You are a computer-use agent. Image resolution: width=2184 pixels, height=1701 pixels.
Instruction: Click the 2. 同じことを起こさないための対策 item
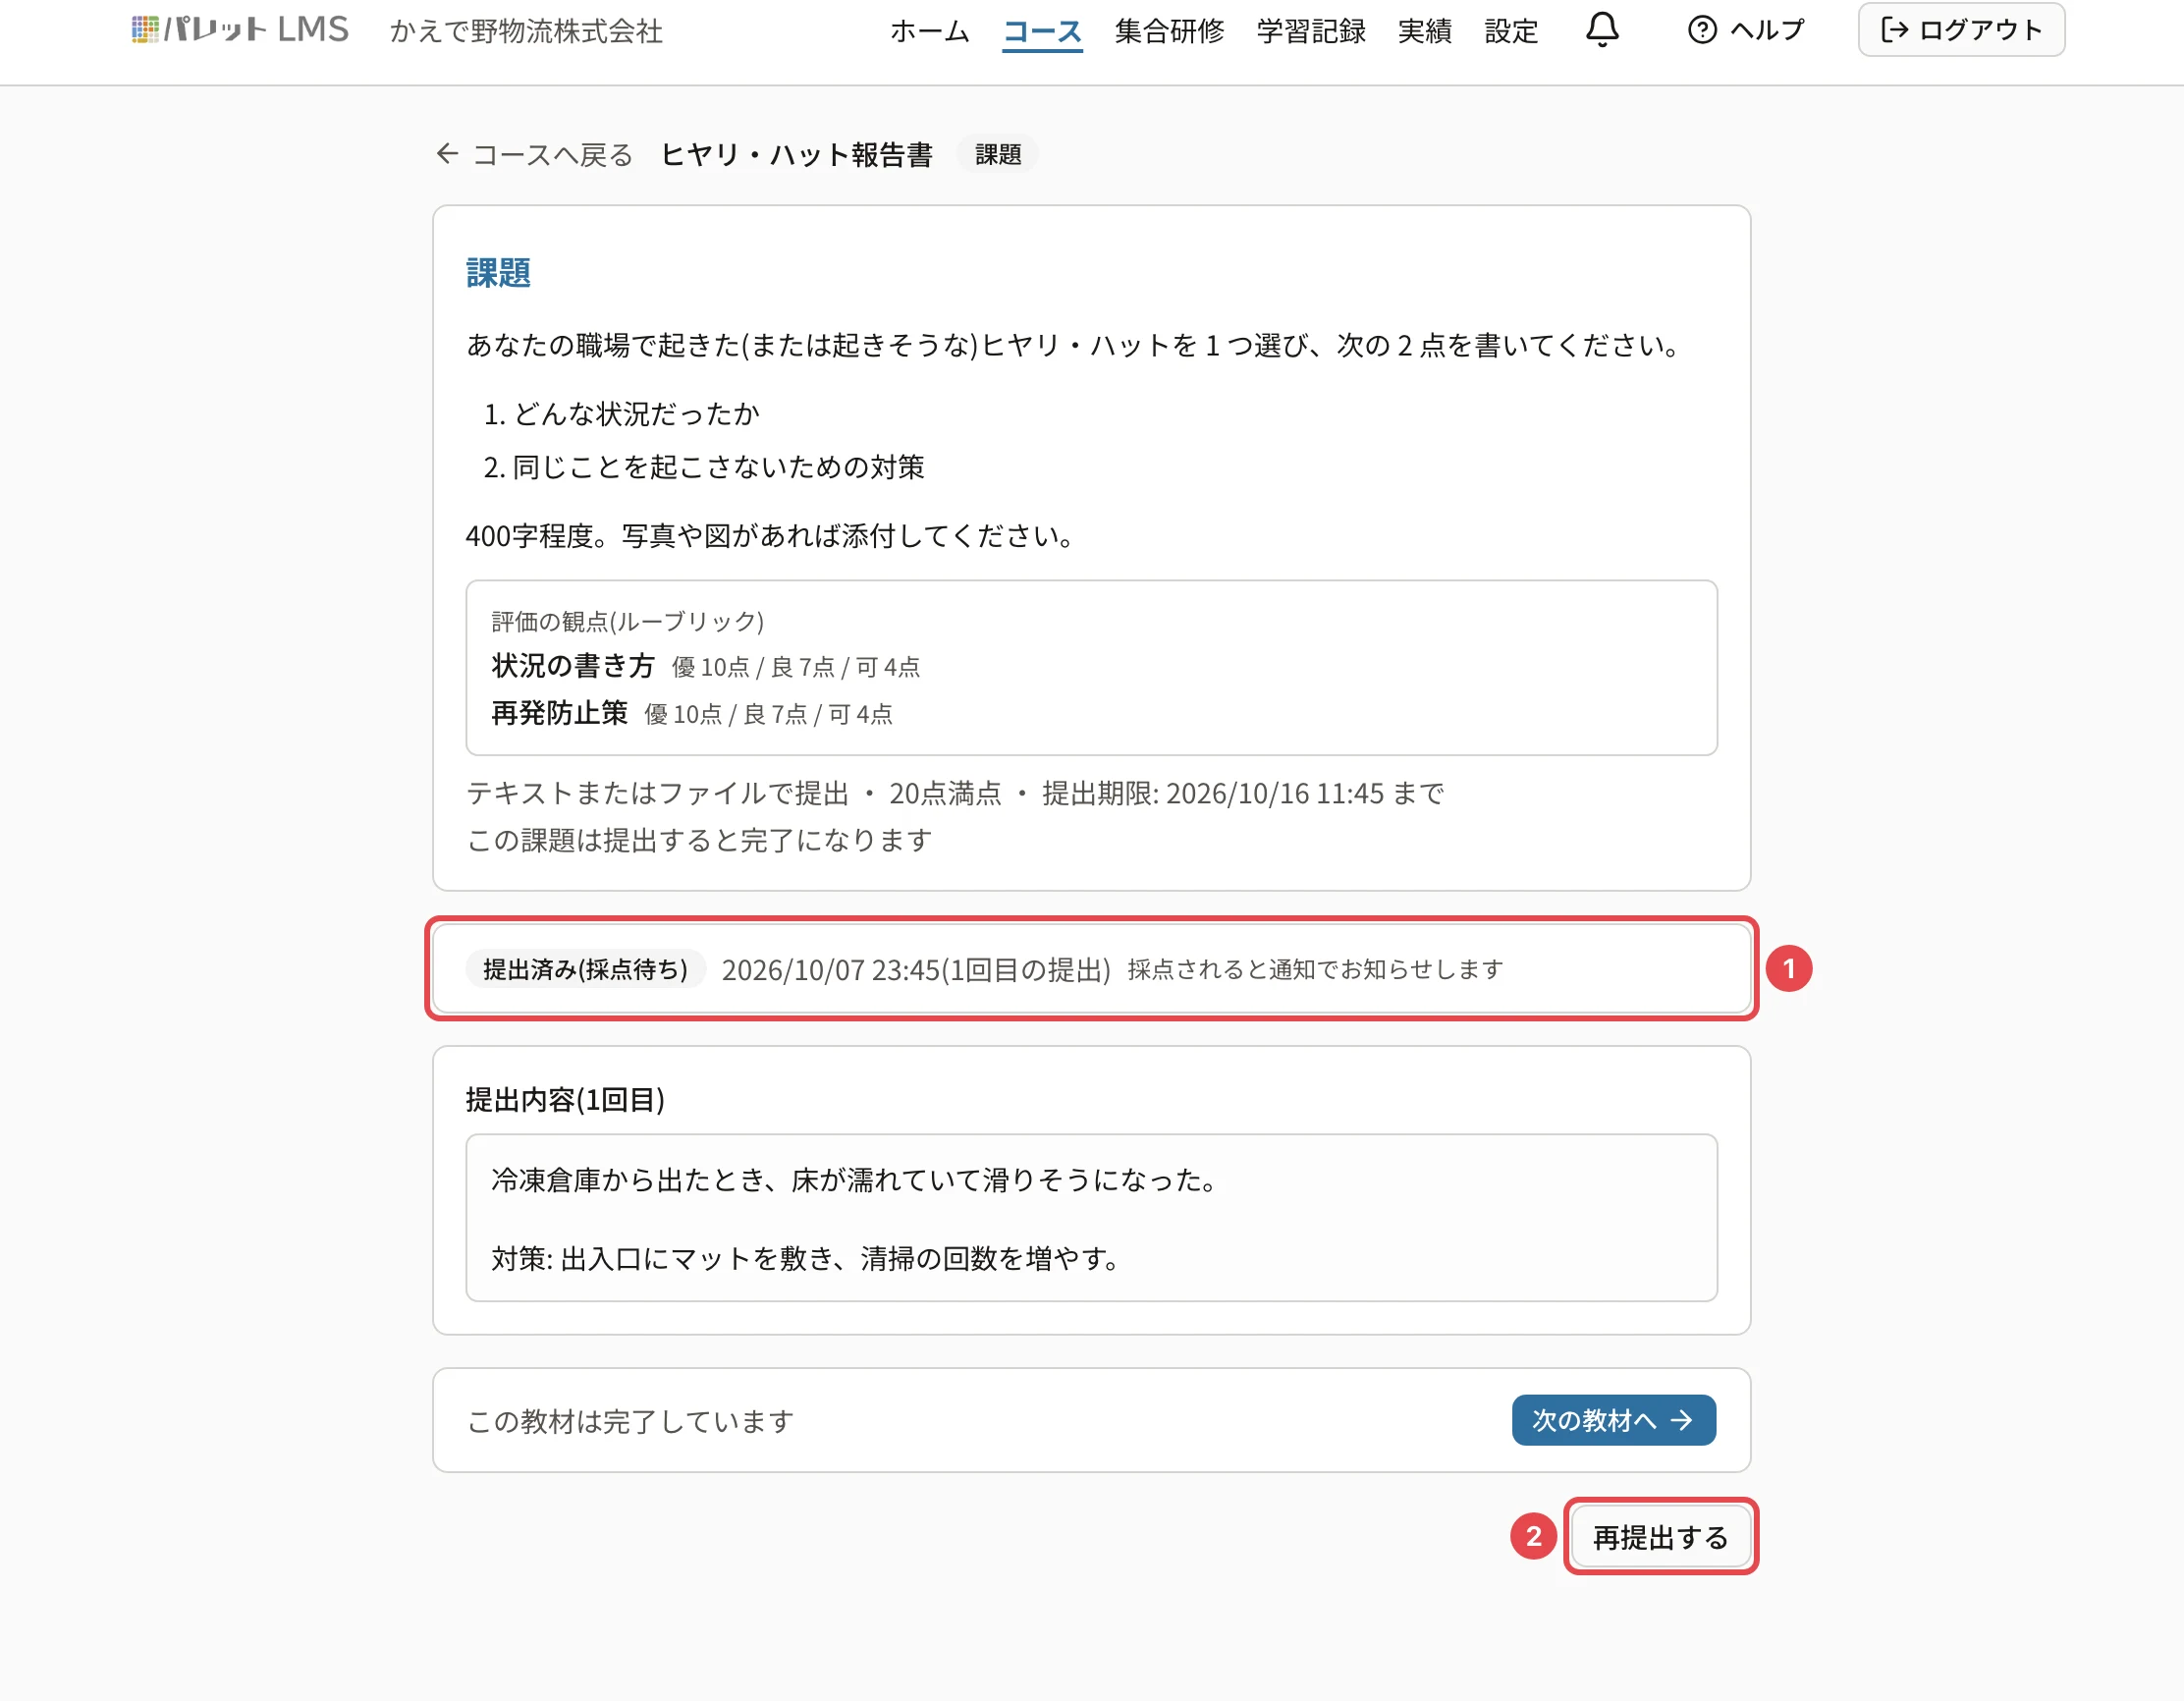point(704,467)
